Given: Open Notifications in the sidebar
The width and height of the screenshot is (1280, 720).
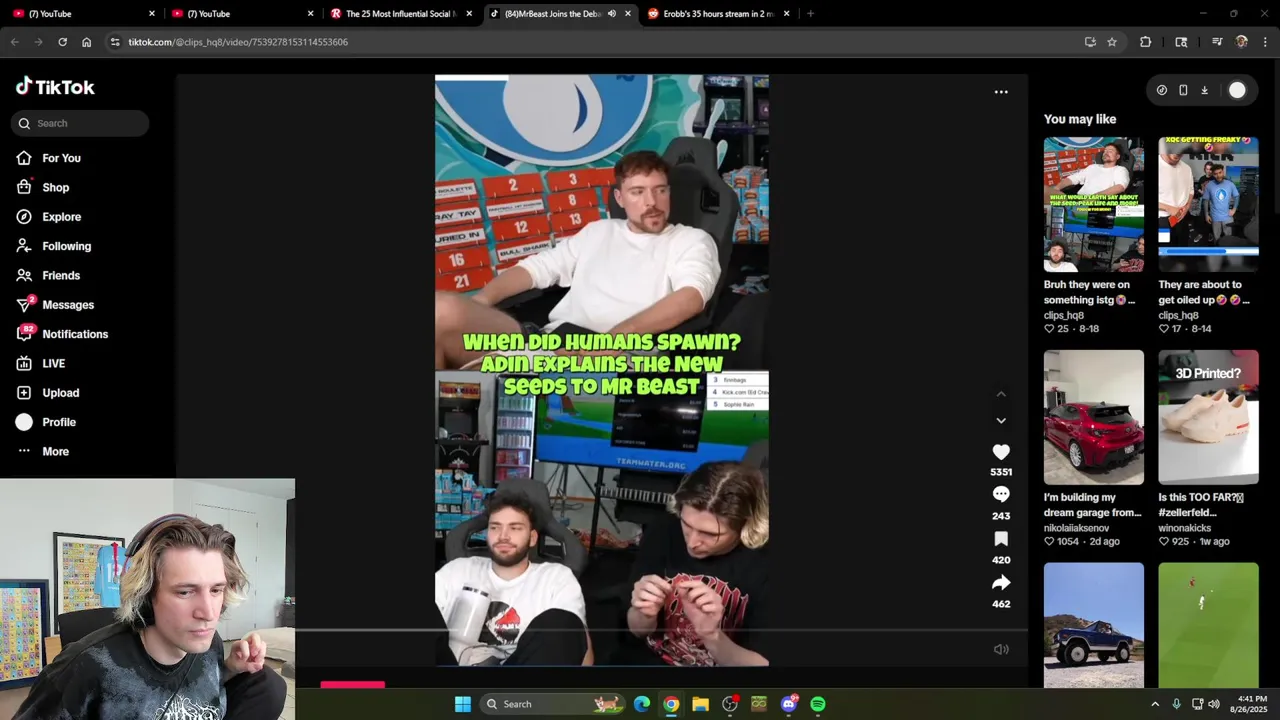Looking at the screenshot, I should pyautogui.click(x=62, y=334).
